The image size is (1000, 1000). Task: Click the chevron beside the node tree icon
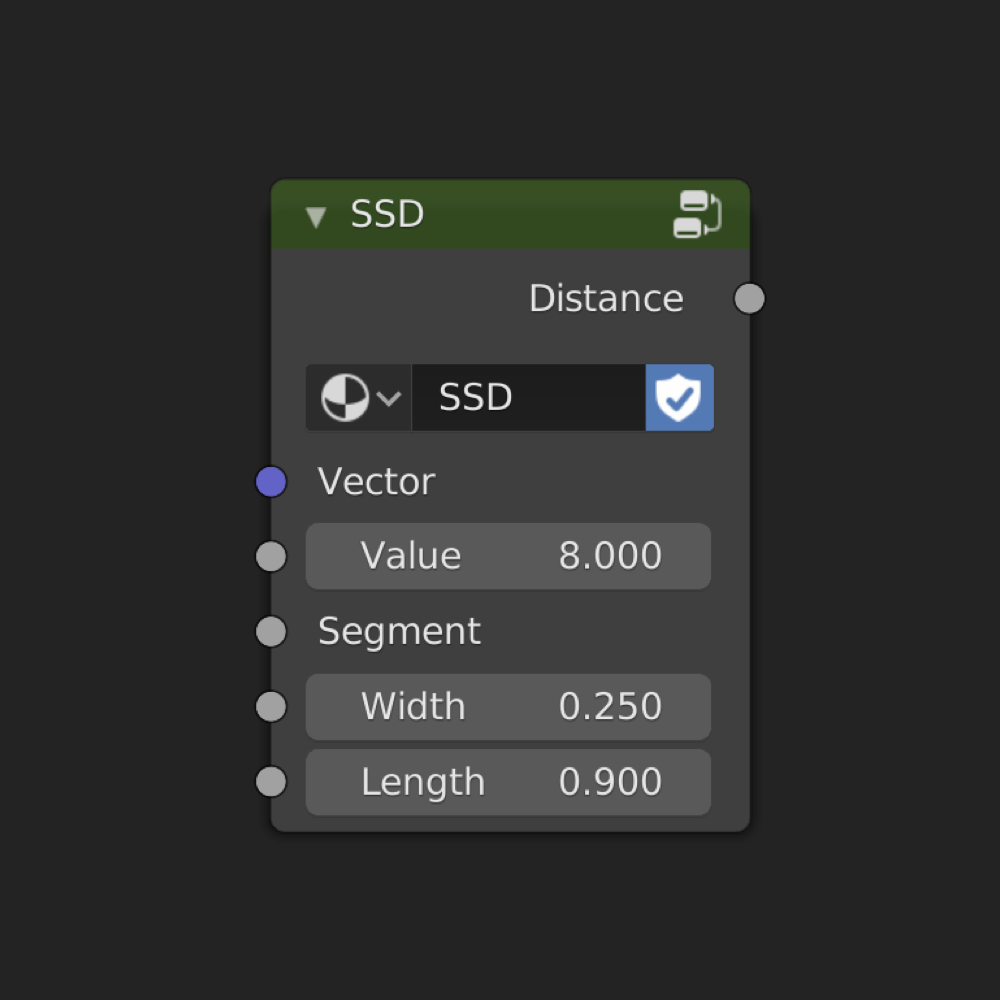[x=389, y=398]
